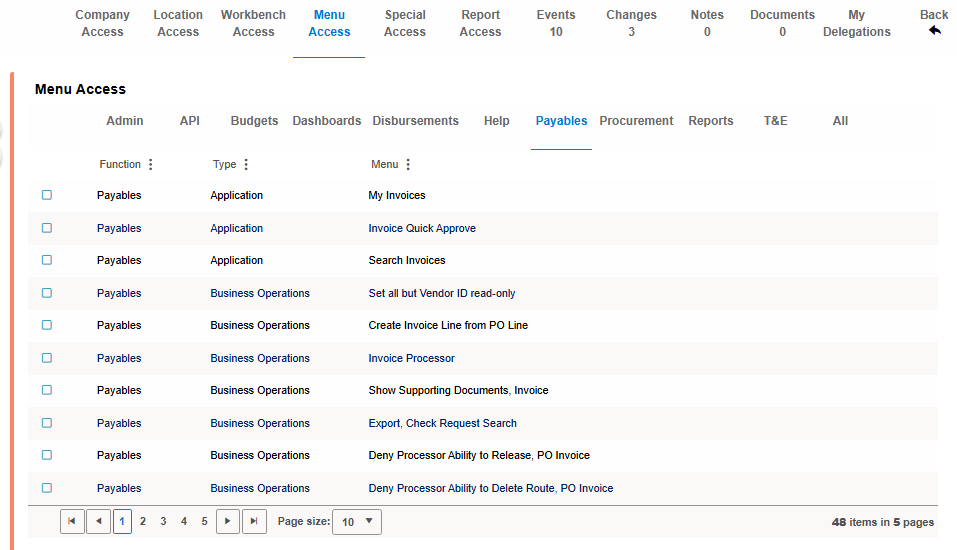Tick checkbox for Export, Check Request Search
This screenshot has width=957, height=550.
[x=47, y=423]
